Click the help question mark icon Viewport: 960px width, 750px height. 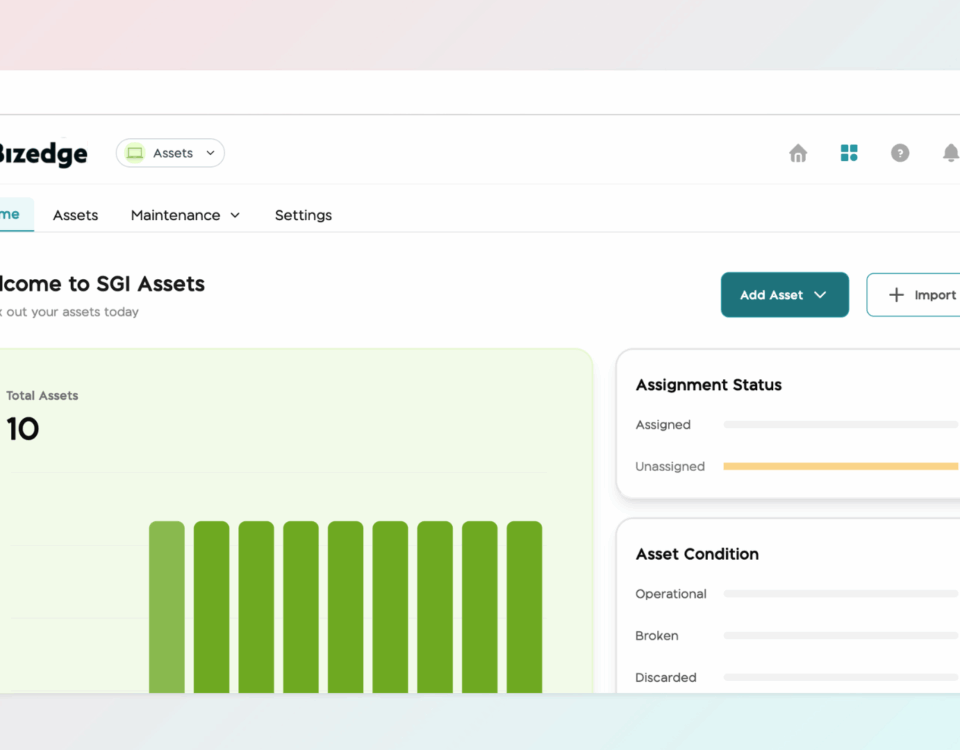point(900,153)
